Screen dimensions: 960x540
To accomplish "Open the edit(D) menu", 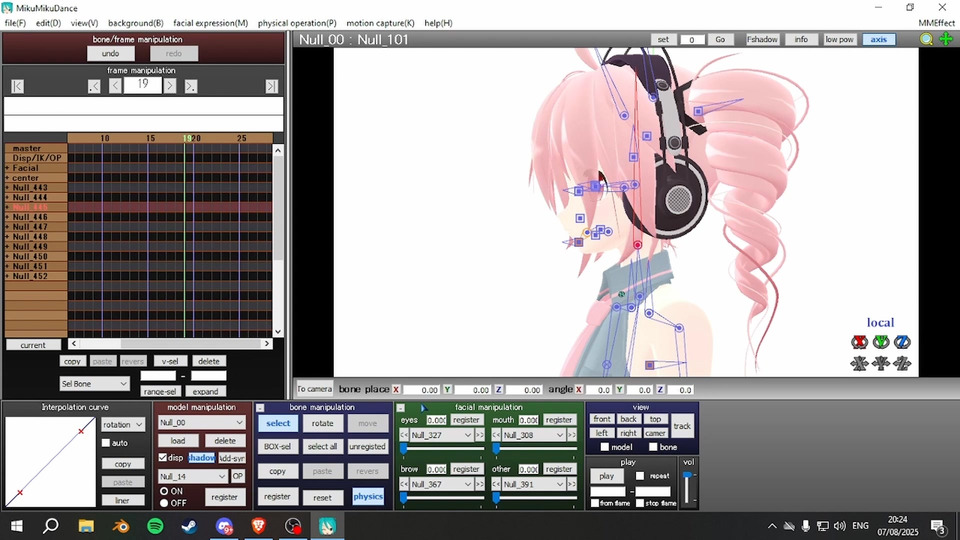I will [48, 23].
